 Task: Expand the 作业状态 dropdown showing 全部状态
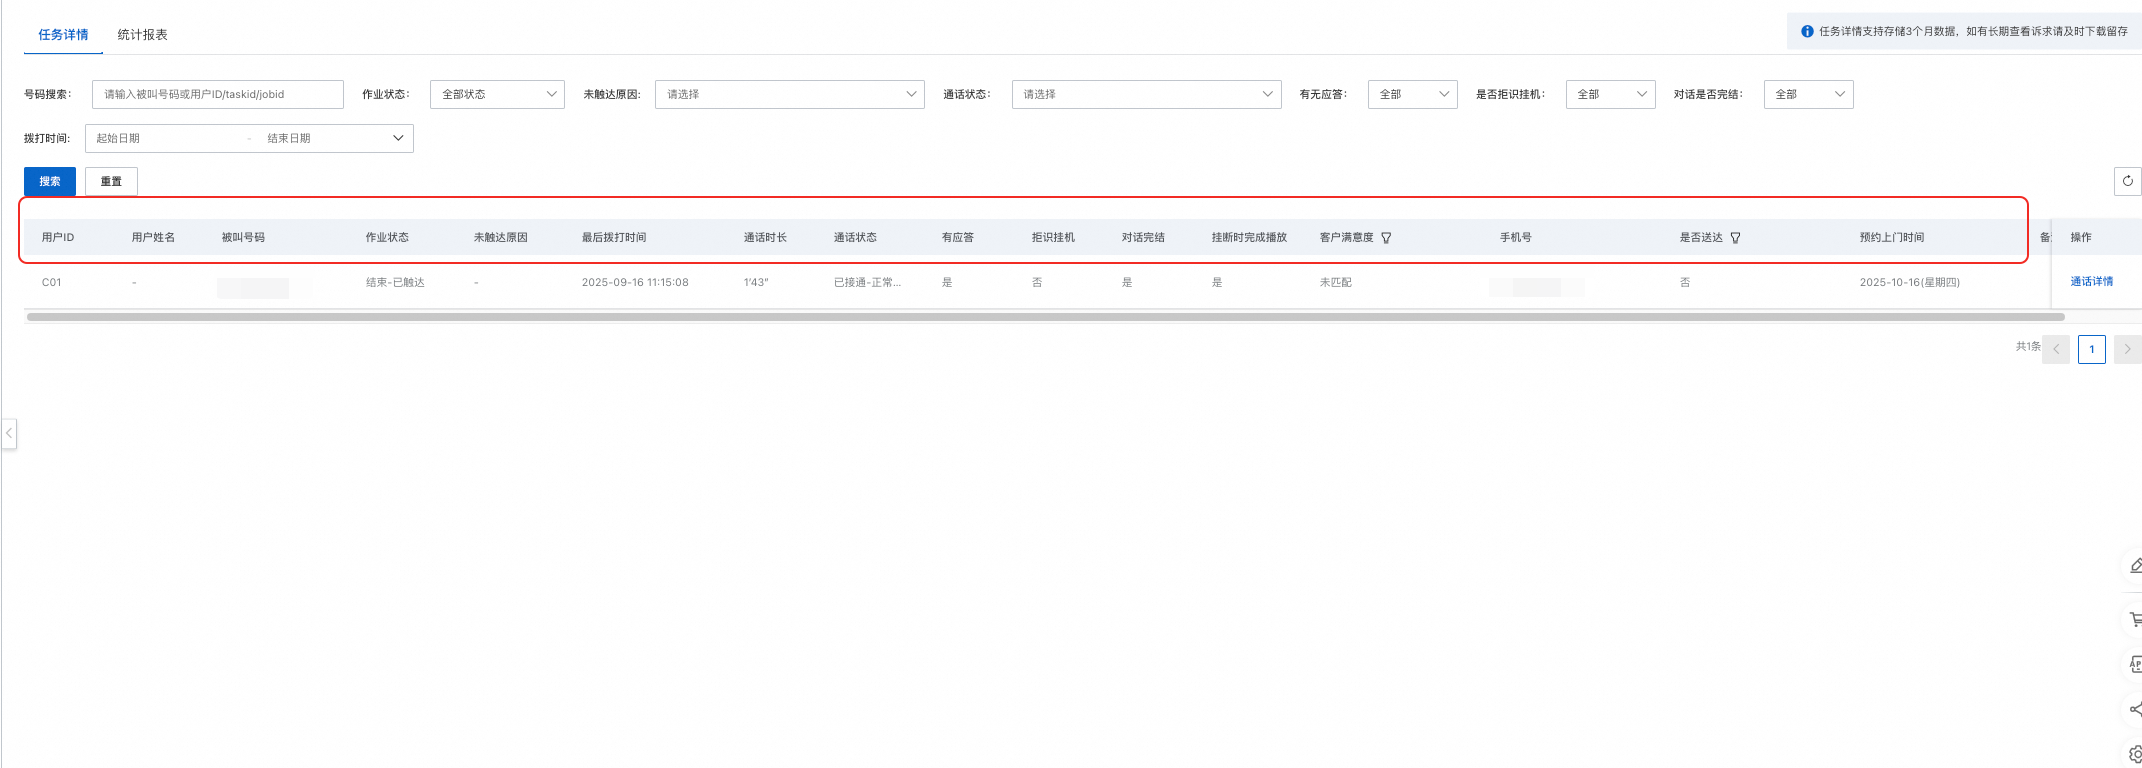pos(497,94)
